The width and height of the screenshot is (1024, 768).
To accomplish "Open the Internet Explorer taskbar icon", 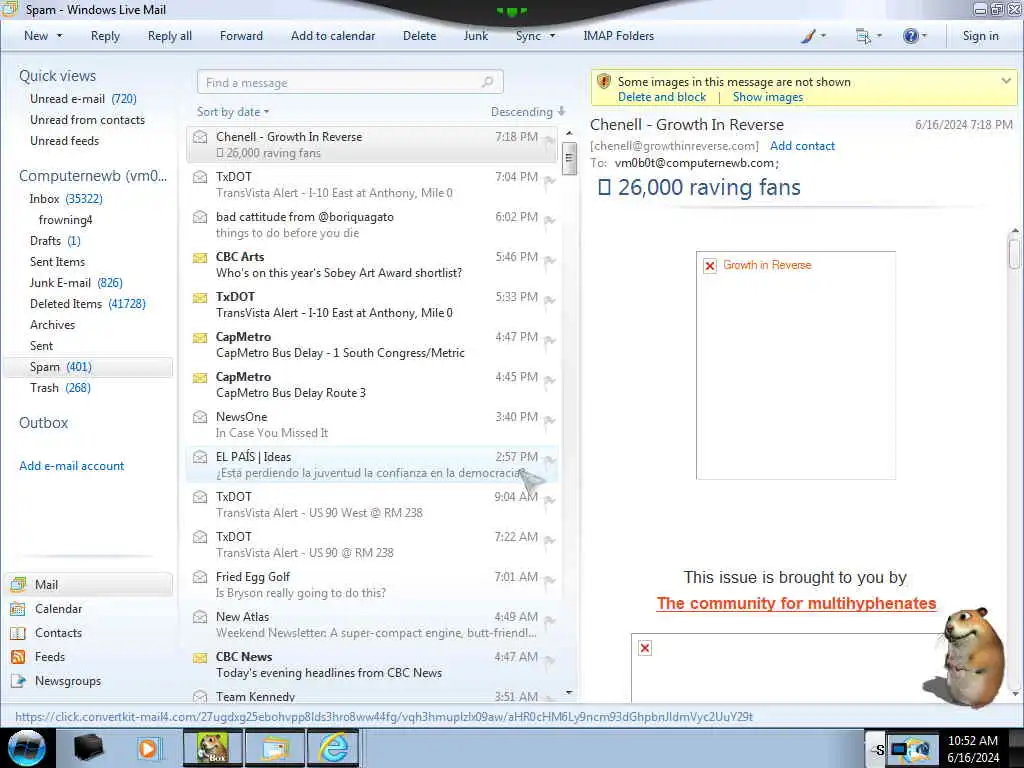I will (x=333, y=748).
